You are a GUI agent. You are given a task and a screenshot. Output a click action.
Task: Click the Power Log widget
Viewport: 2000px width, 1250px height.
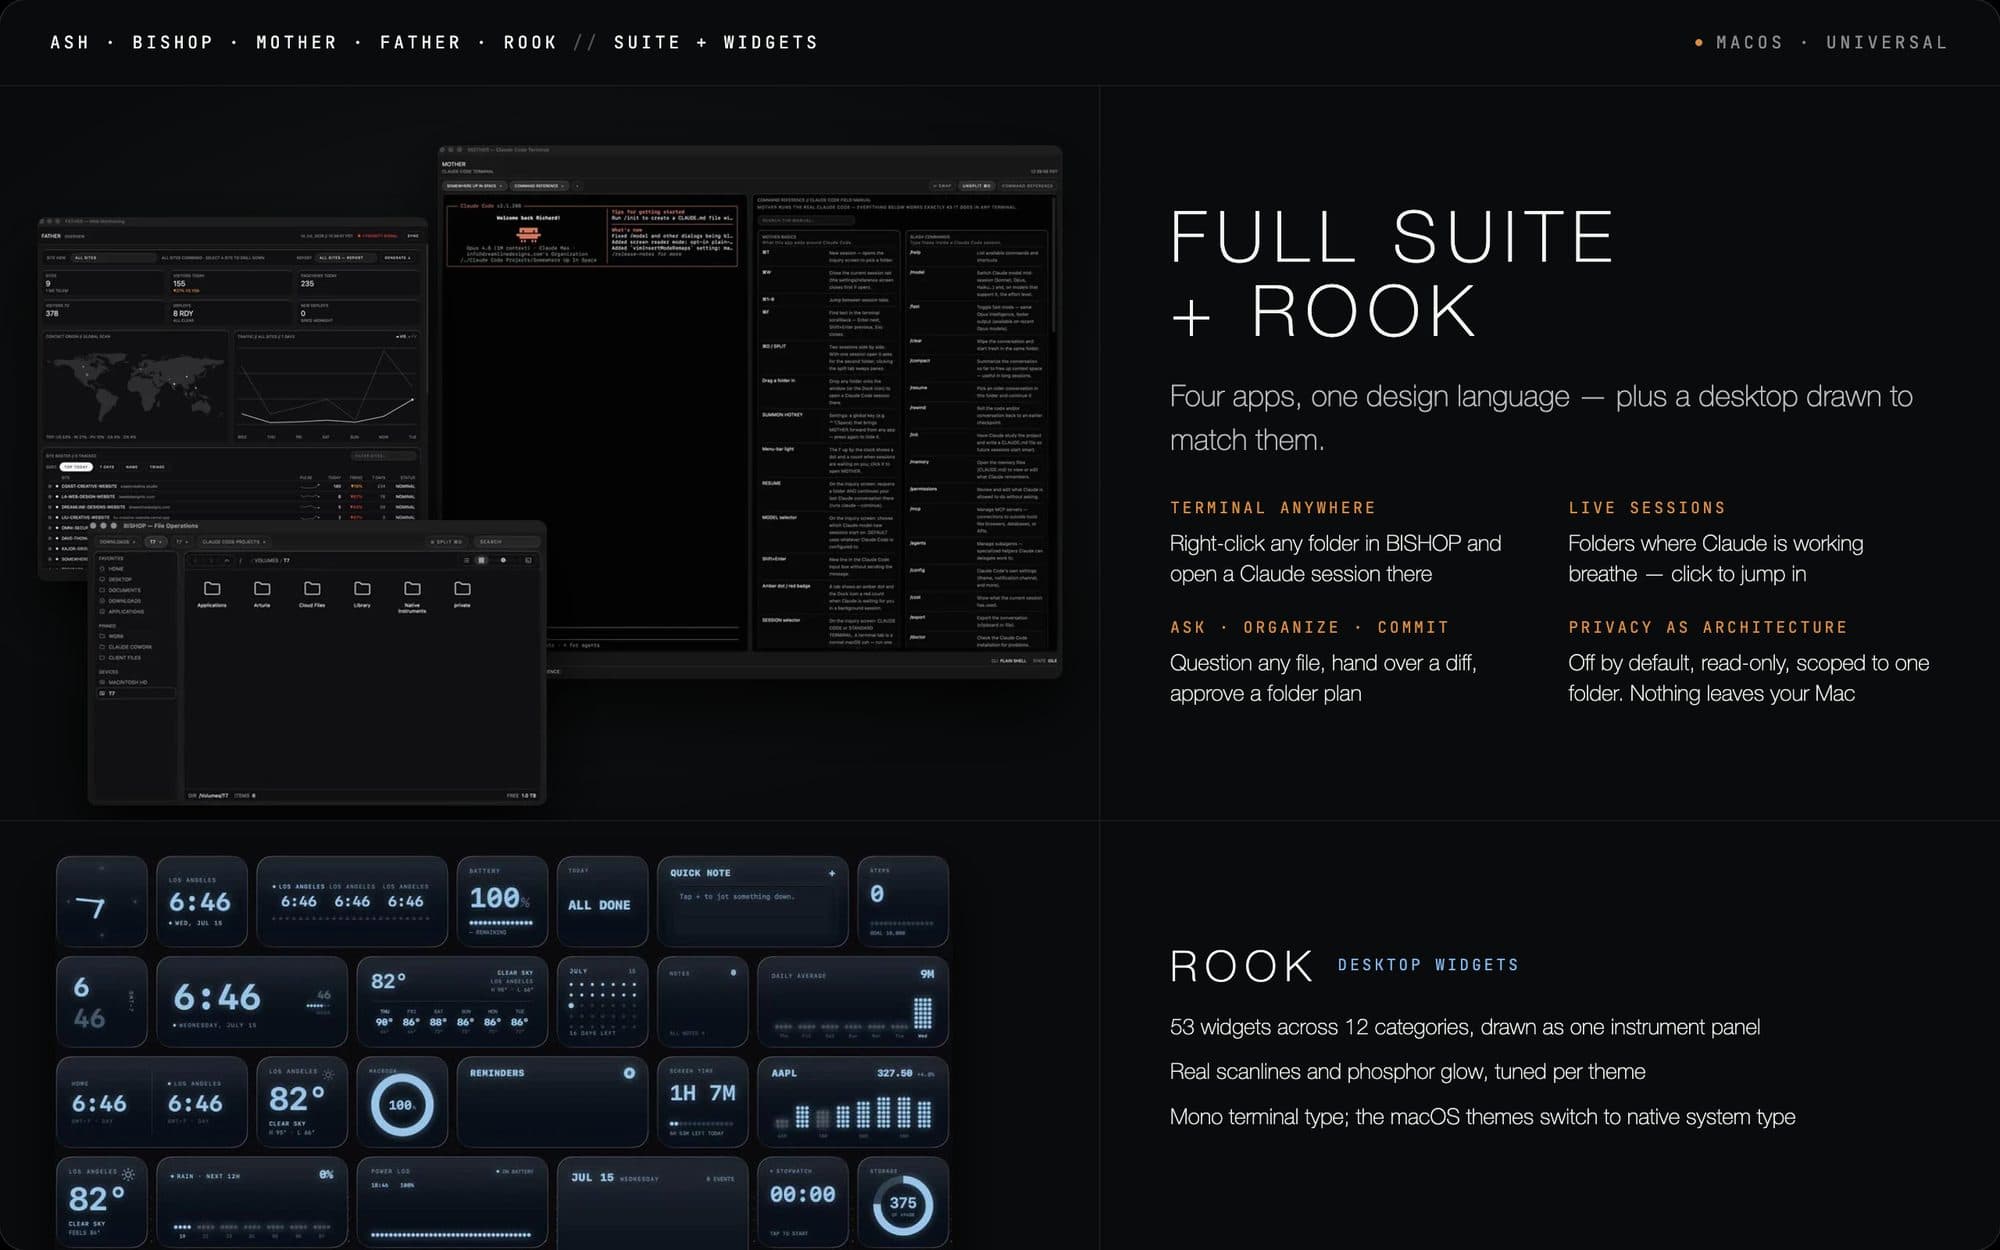[x=452, y=1202]
